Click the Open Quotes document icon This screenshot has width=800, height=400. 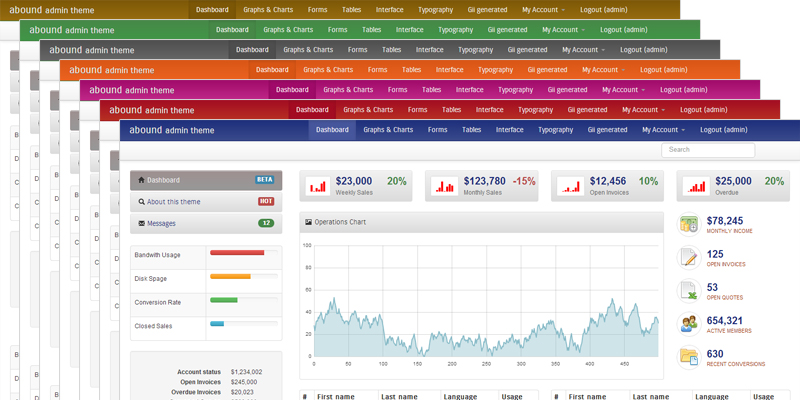pyautogui.click(x=689, y=291)
